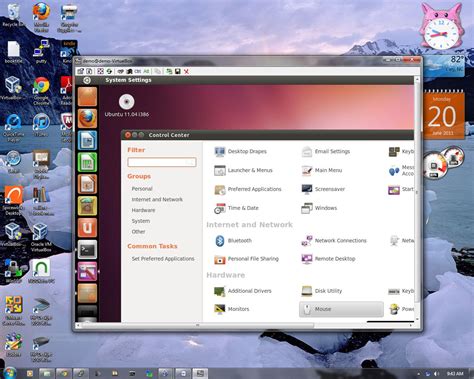The width and height of the screenshot is (474, 379).
Task: Open Monitors settings
Action: click(x=232, y=309)
